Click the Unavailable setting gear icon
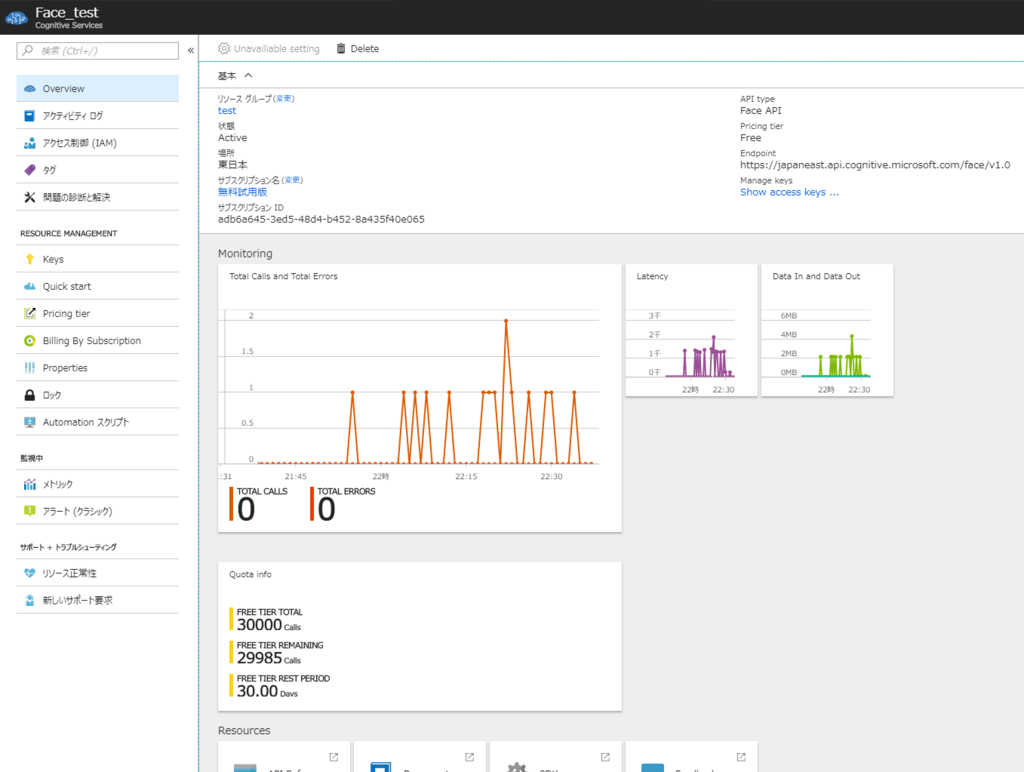Image resolution: width=1024 pixels, height=772 pixels. pyautogui.click(x=224, y=48)
